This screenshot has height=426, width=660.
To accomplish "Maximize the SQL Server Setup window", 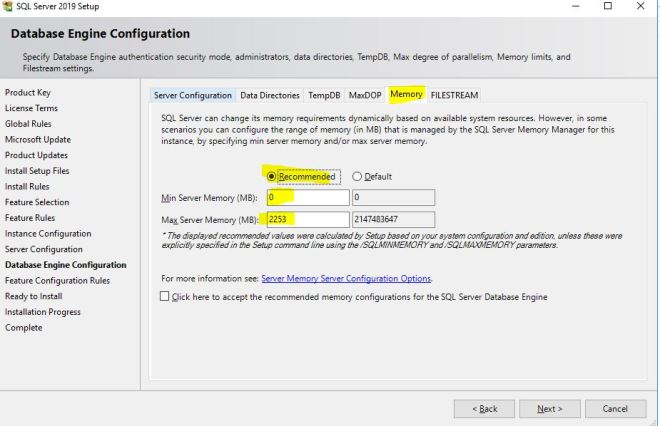I will [x=605, y=6].
